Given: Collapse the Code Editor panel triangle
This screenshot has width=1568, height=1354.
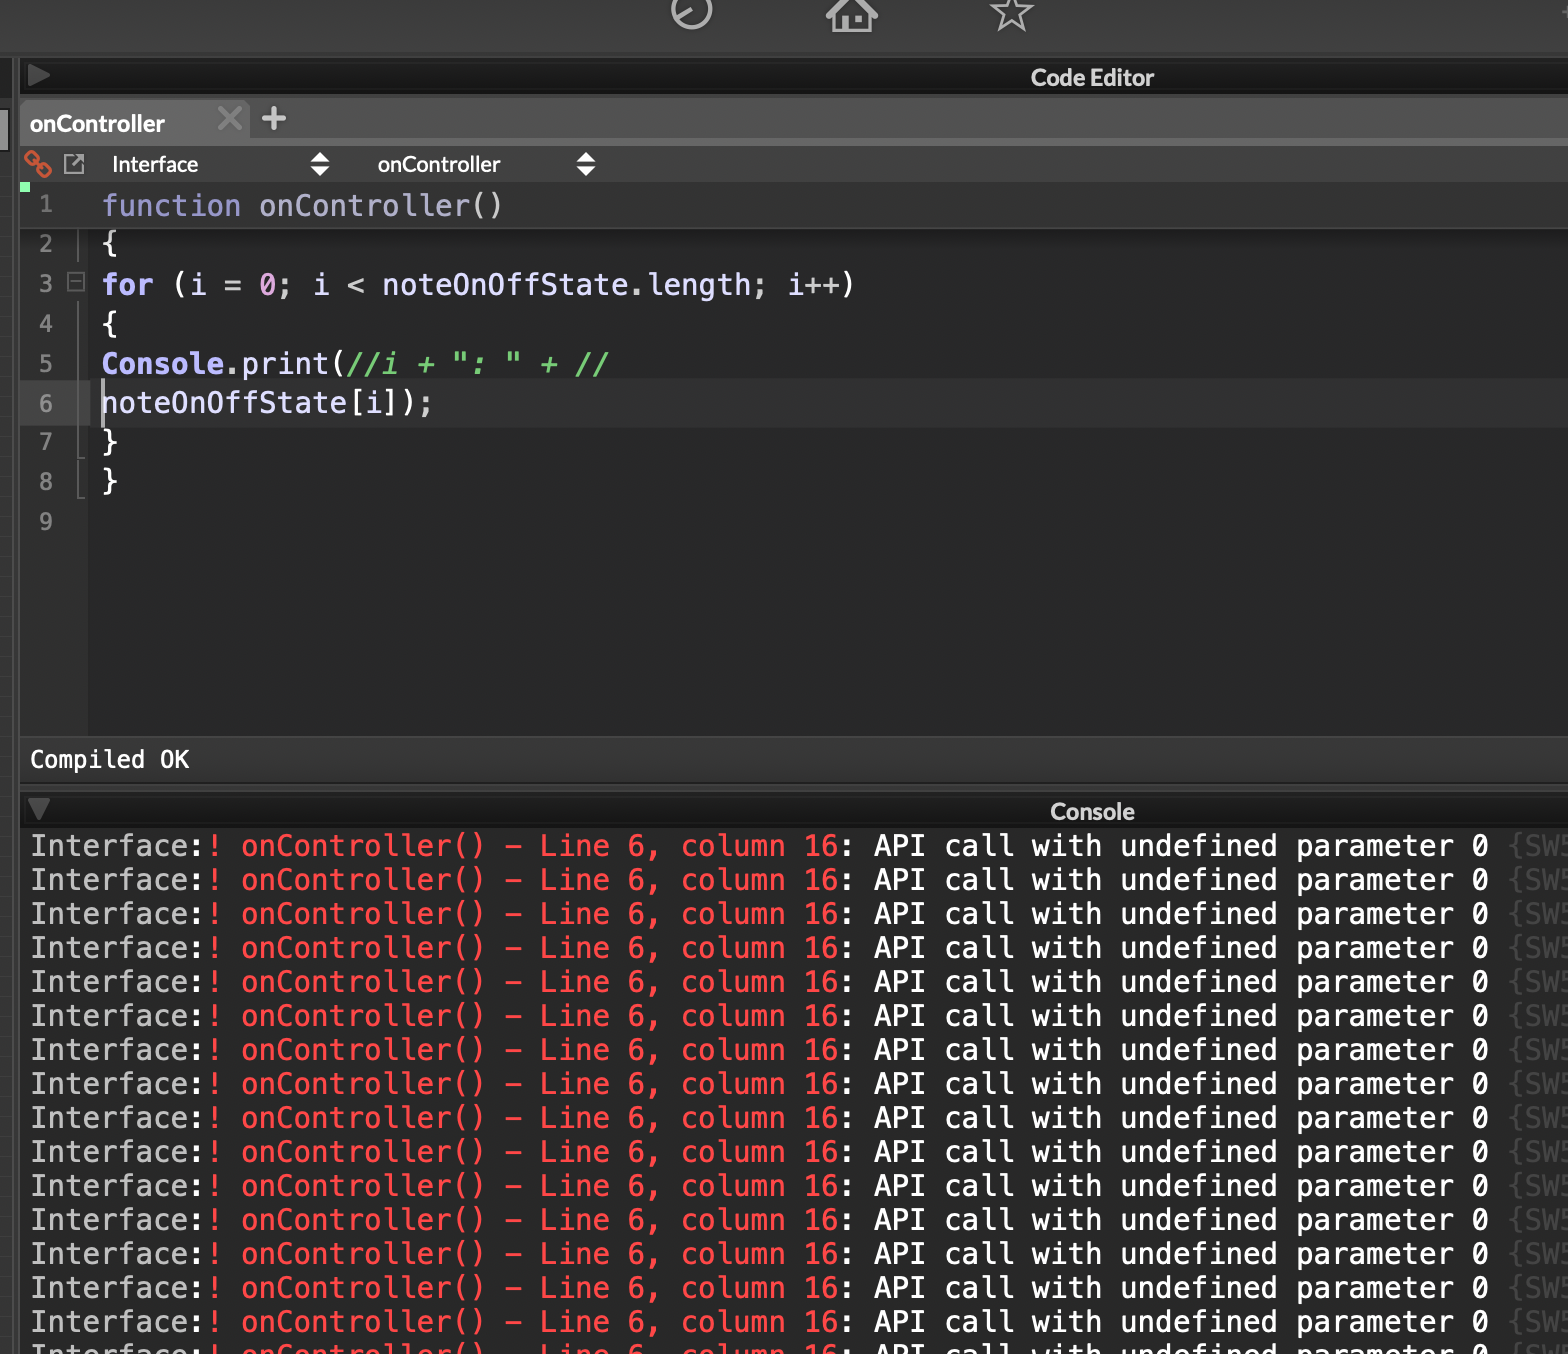Looking at the screenshot, I should (39, 75).
